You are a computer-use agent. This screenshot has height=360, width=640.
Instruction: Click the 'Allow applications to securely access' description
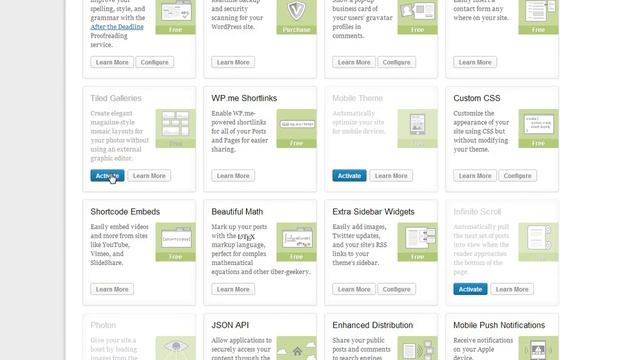(x=242, y=349)
